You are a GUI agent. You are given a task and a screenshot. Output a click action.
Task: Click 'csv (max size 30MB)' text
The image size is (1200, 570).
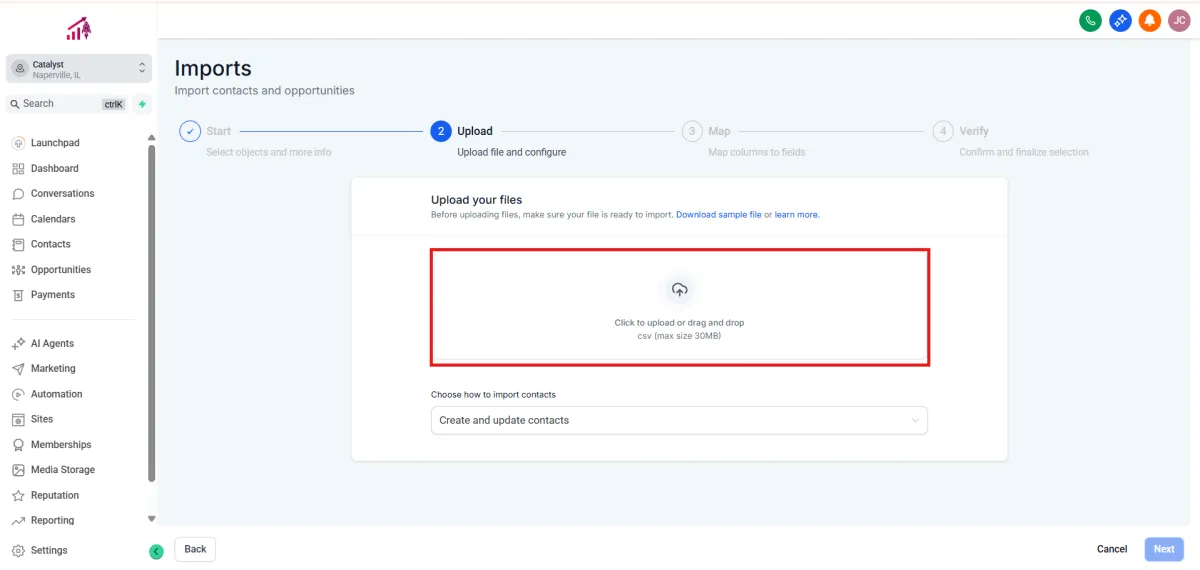(679, 336)
